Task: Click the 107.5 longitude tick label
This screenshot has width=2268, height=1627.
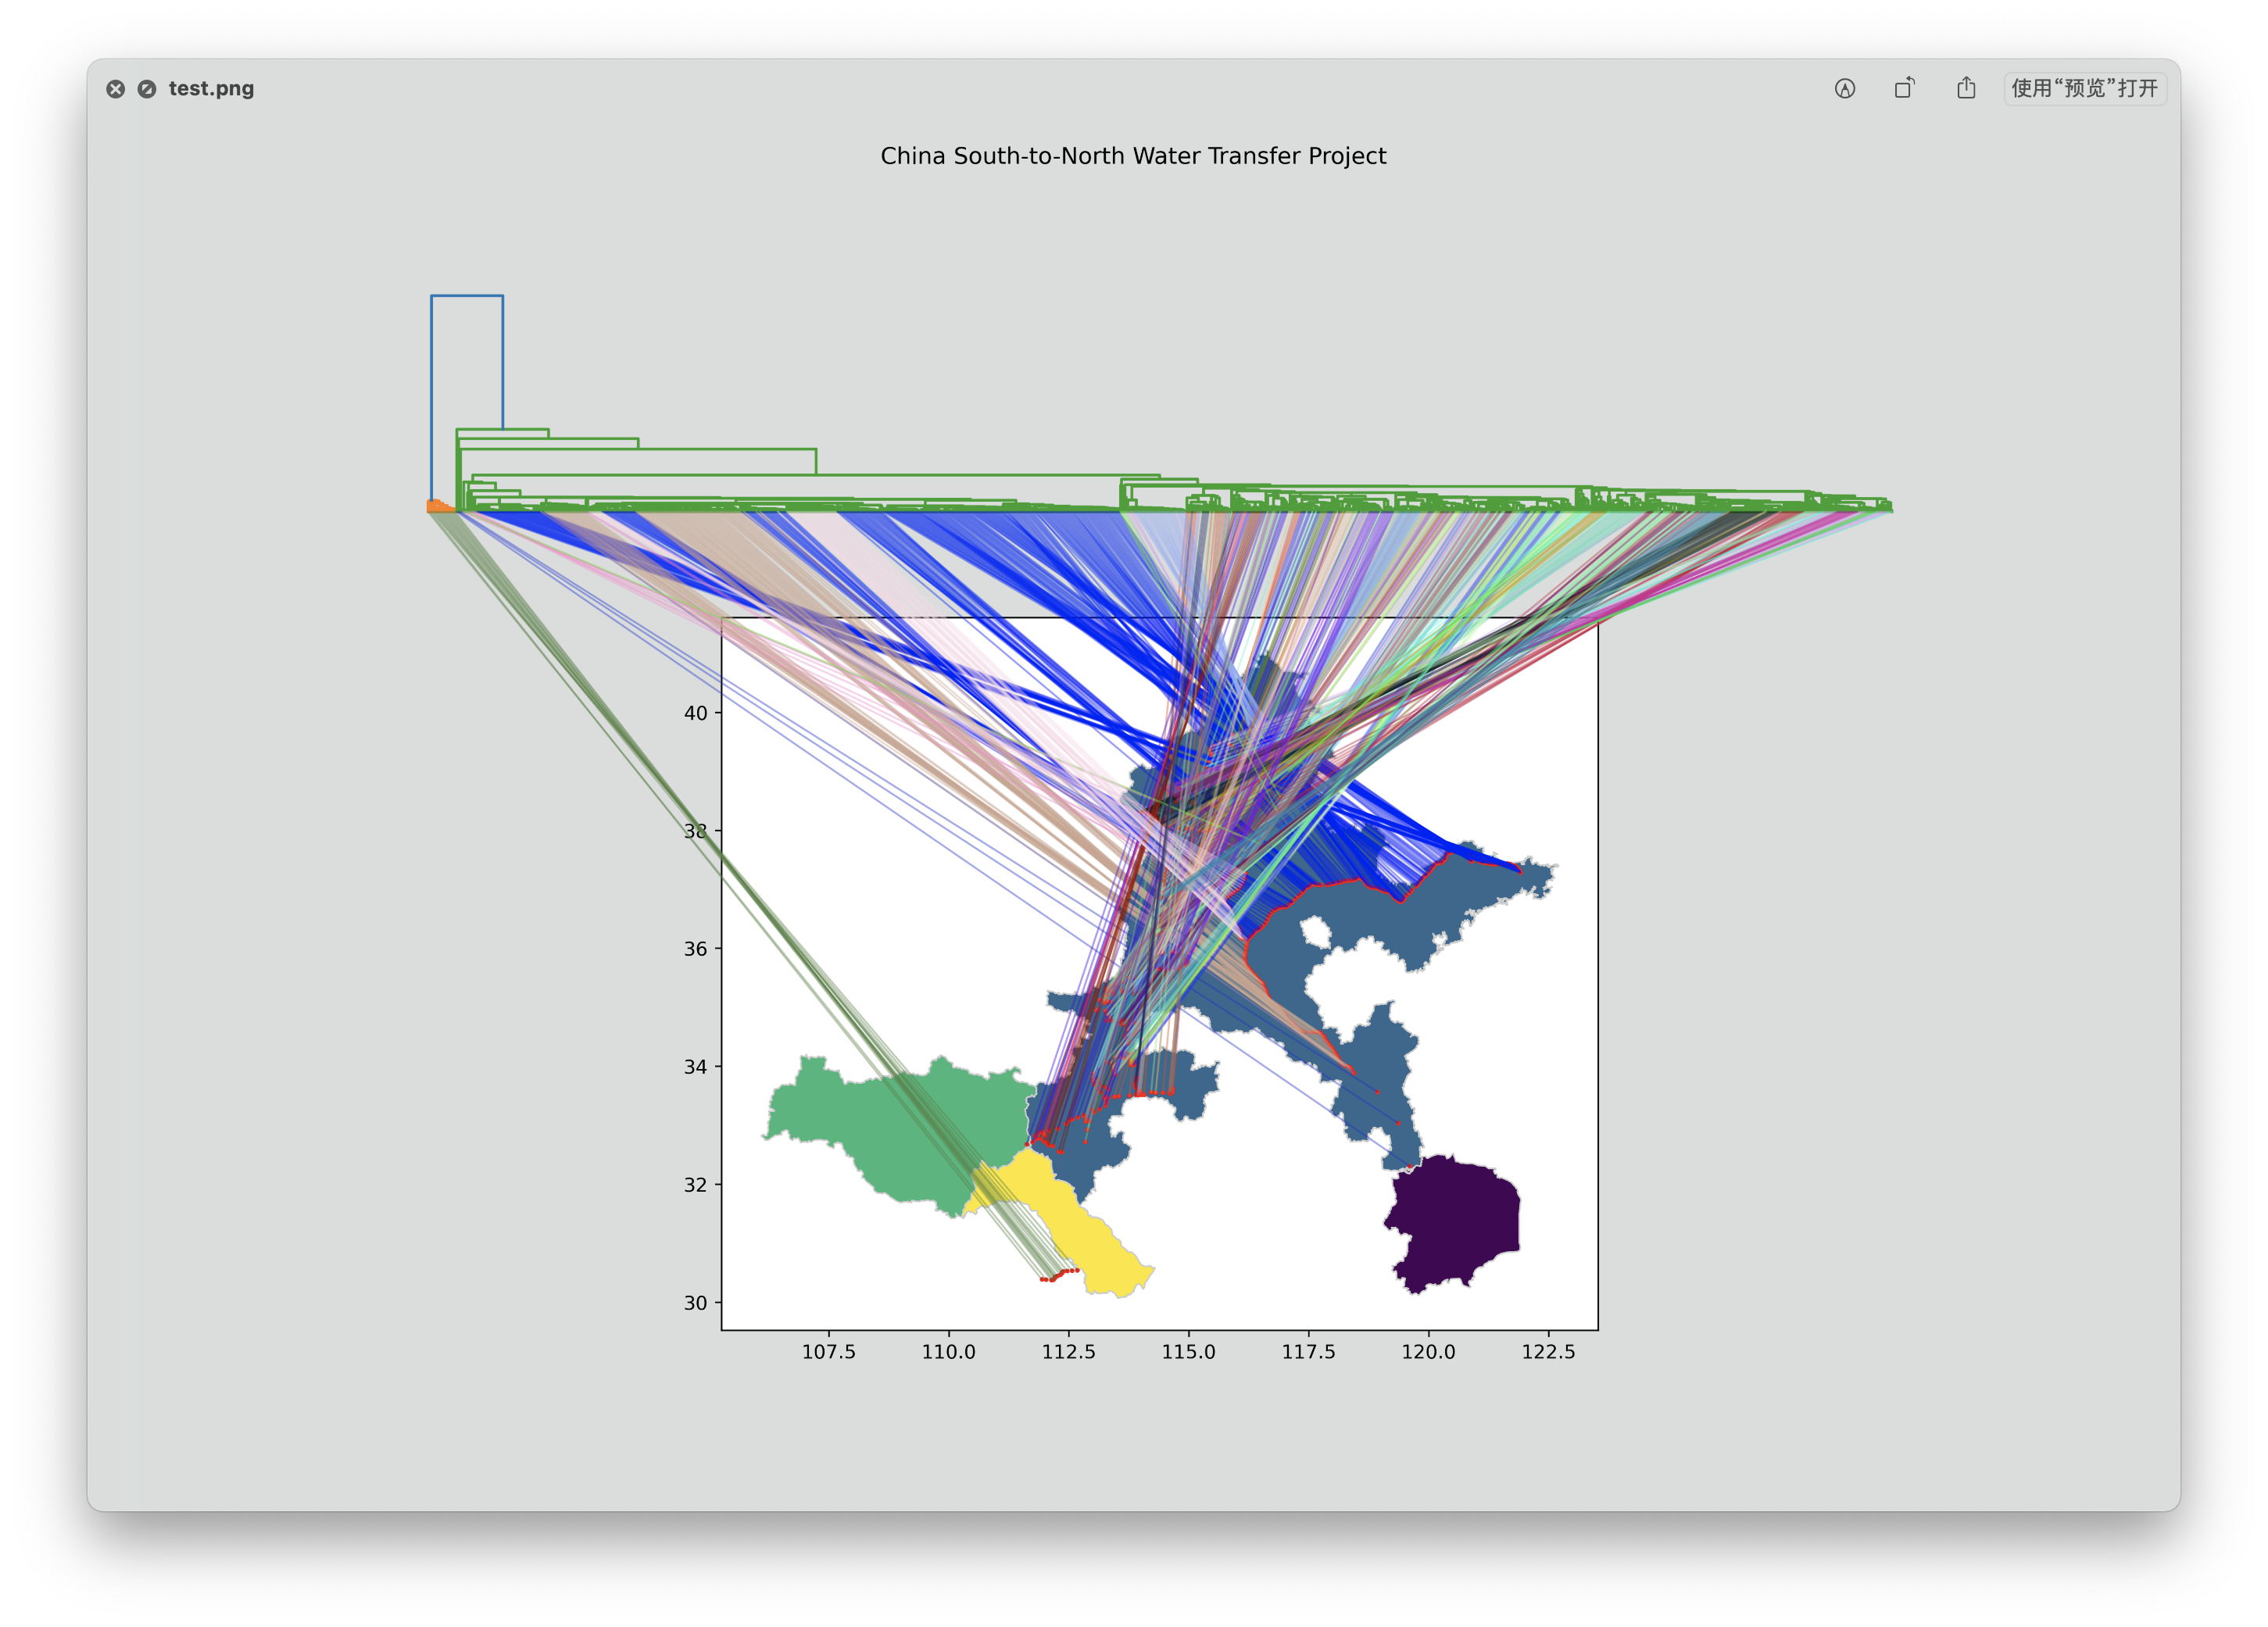Action: click(828, 1352)
